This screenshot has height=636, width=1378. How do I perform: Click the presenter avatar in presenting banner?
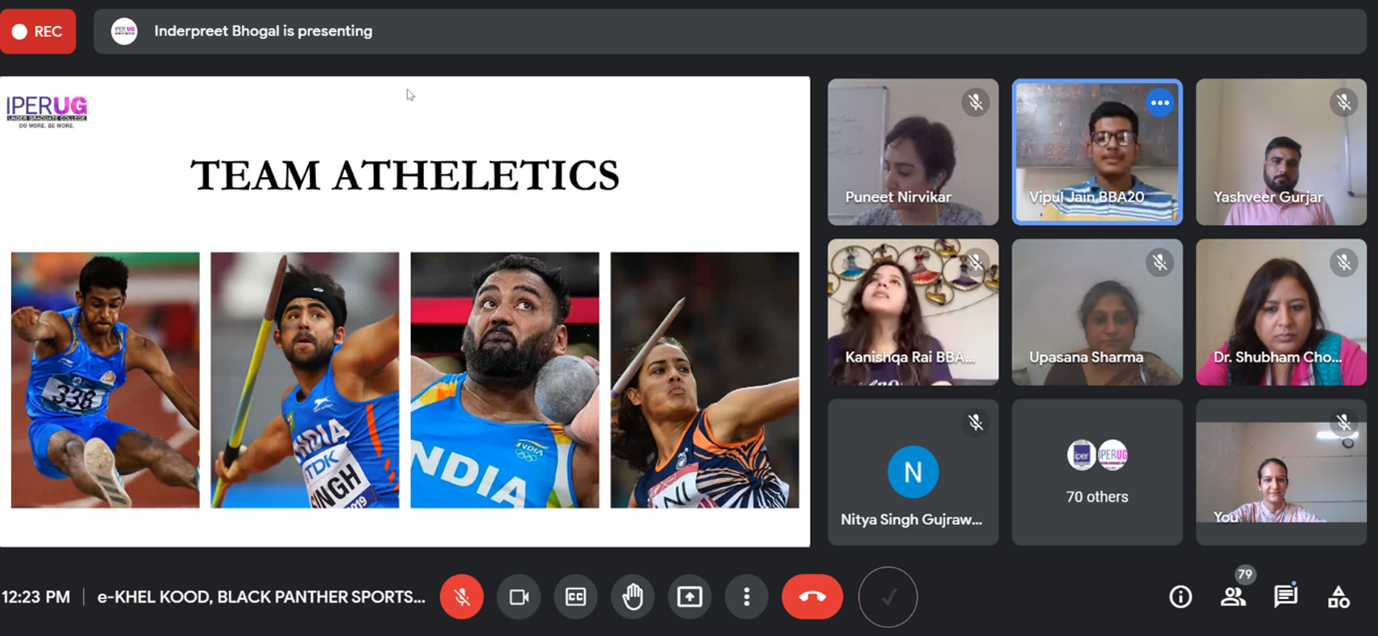pyautogui.click(x=124, y=31)
